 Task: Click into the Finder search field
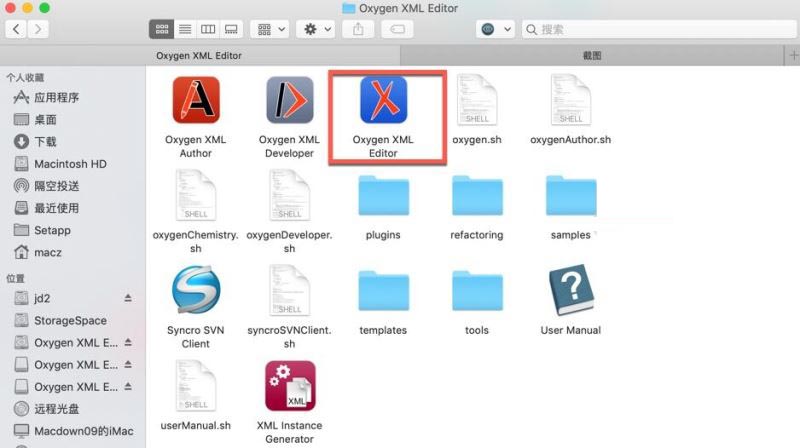point(660,30)
